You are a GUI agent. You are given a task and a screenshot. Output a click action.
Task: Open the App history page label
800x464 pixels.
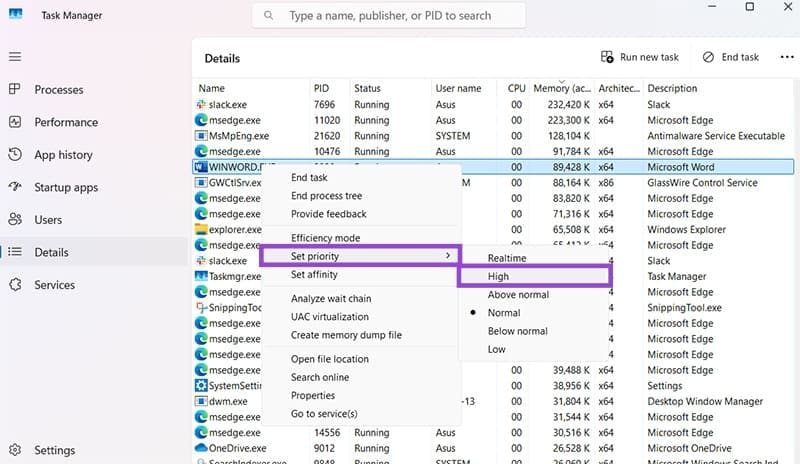[x=63, y=155]
